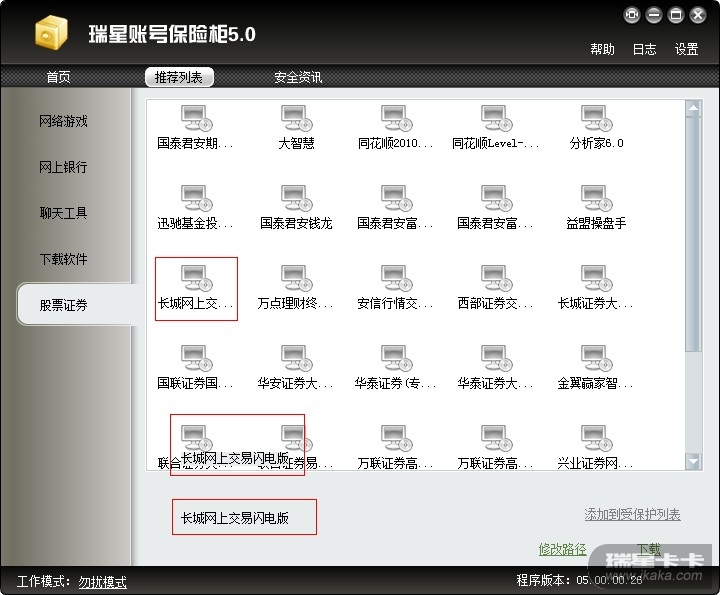
Task: Choose the 聊天工具 category
Action: [63, 213]
